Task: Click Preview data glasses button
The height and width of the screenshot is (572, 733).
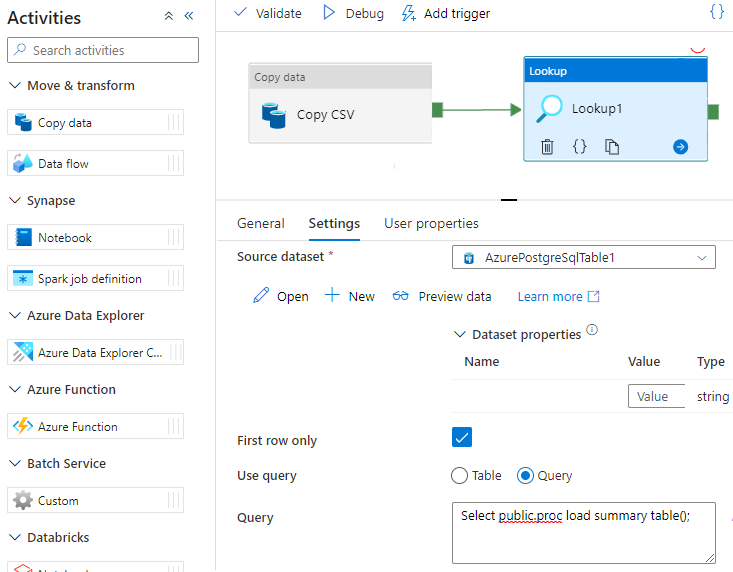Action: tap(442, 296)
